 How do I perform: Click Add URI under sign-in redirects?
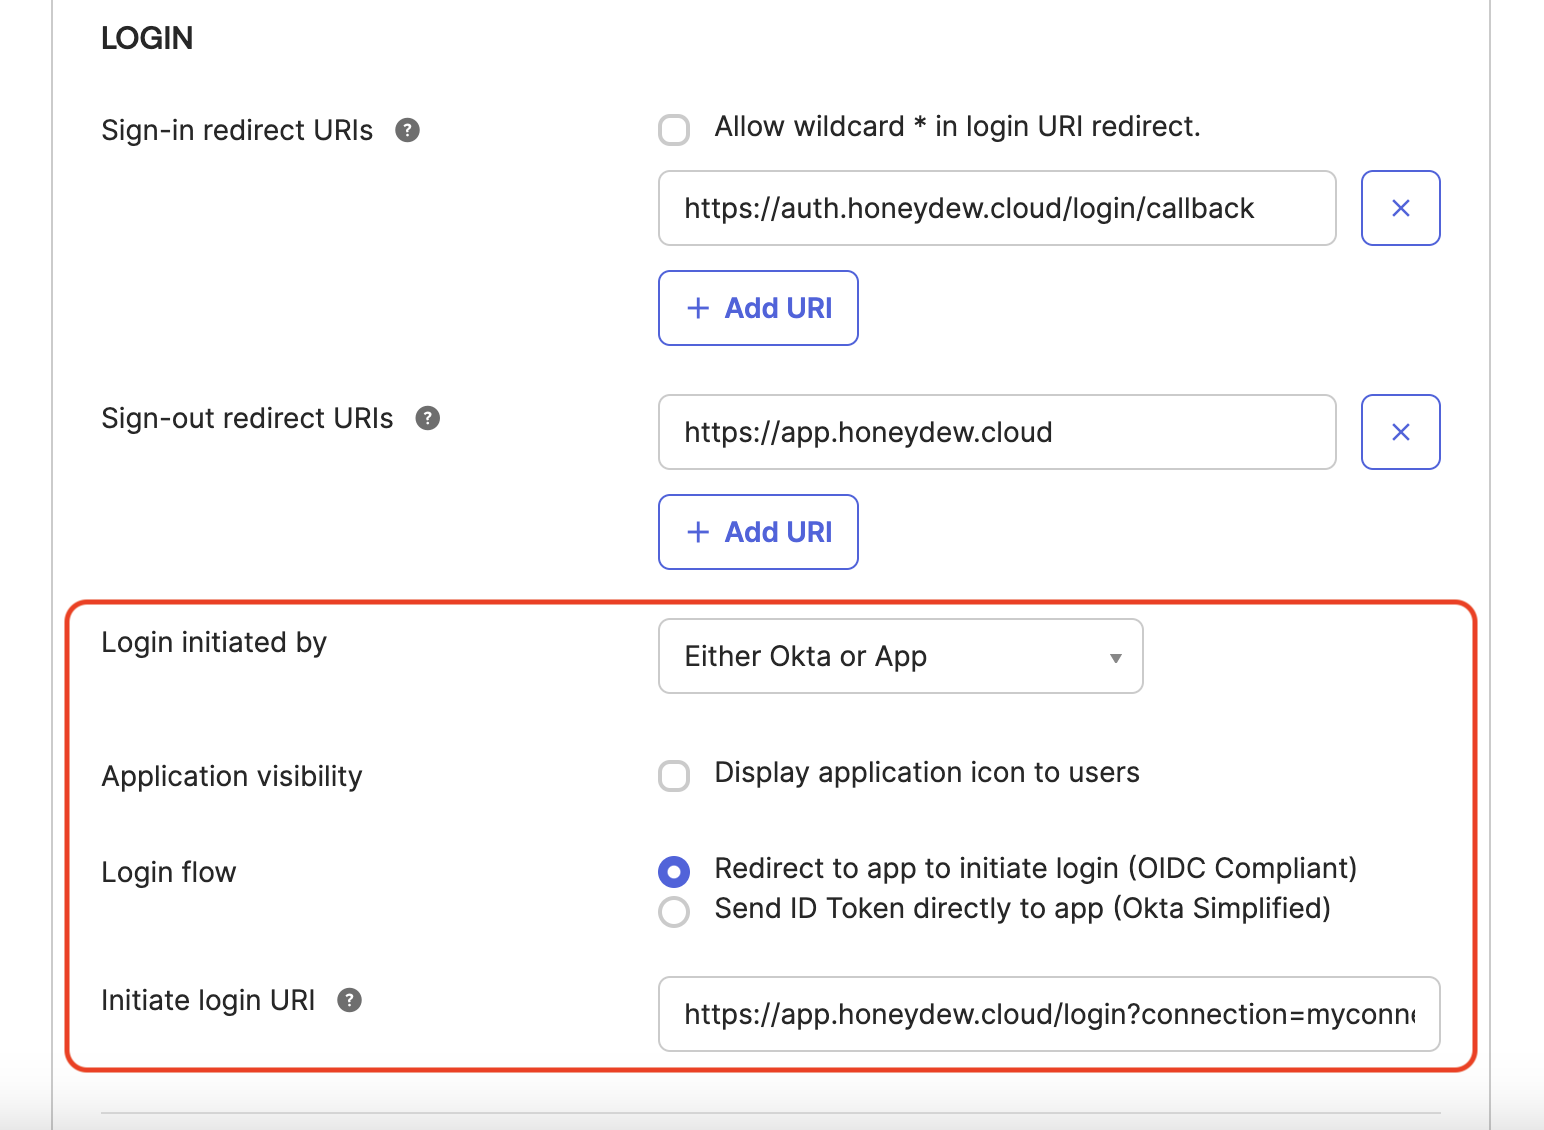pos(758,308)
